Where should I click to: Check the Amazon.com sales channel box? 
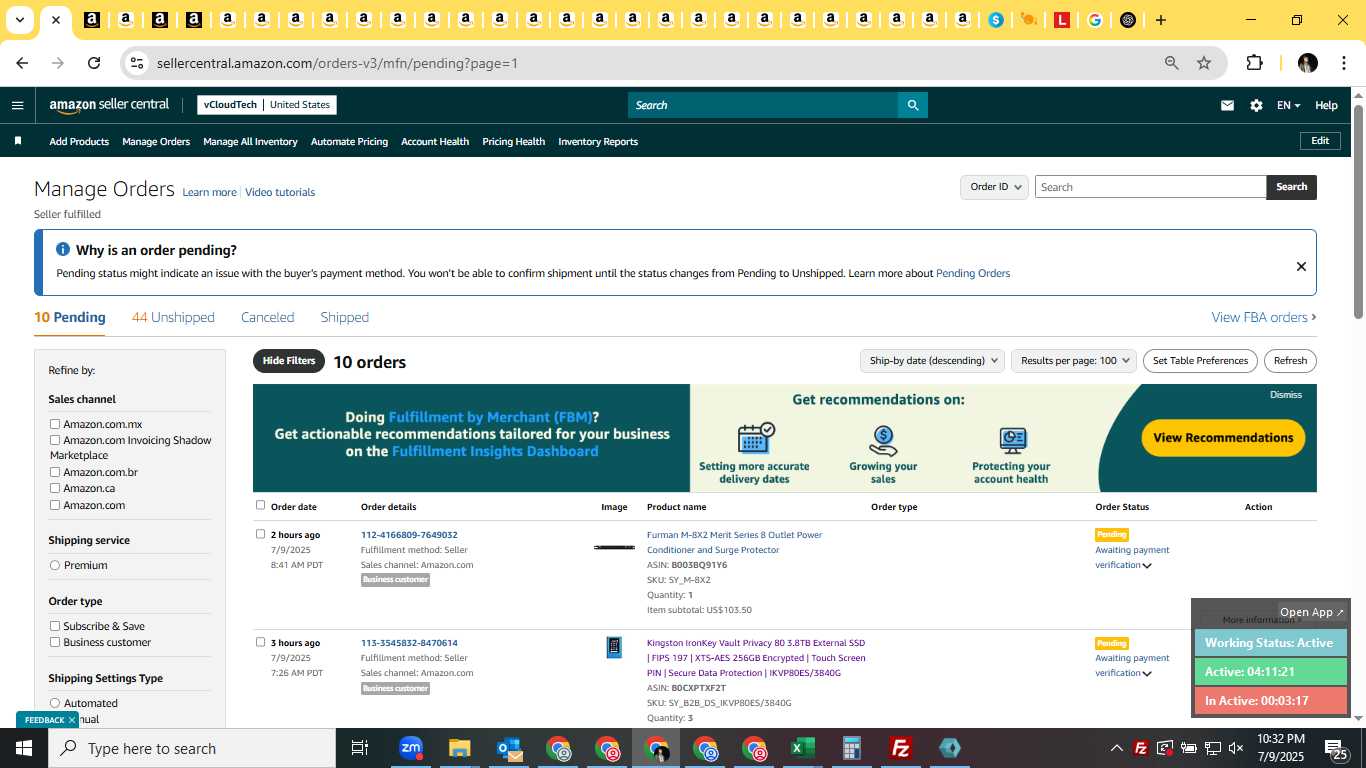pyautogui.click(x=55, y=505)
